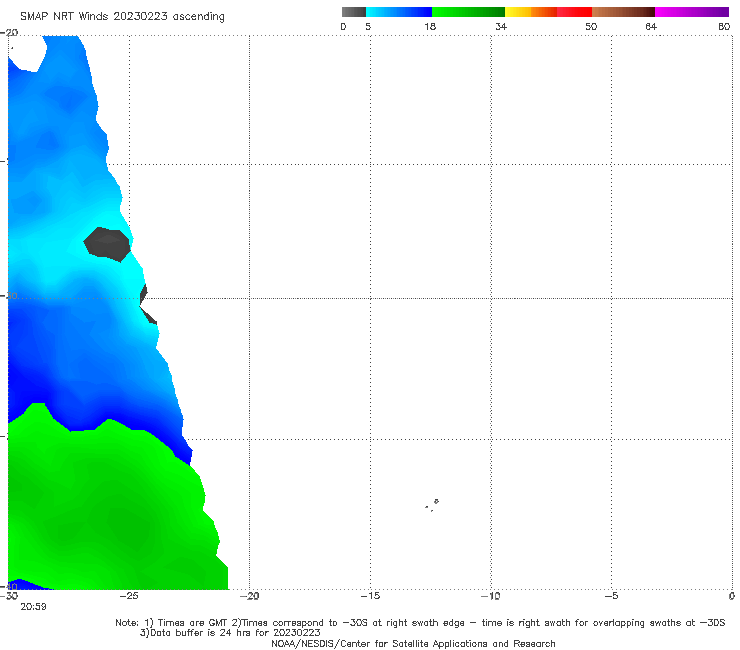740x650 pixels.
Task: Click the swath time stamp "20:59"
Action: point(33,607)
